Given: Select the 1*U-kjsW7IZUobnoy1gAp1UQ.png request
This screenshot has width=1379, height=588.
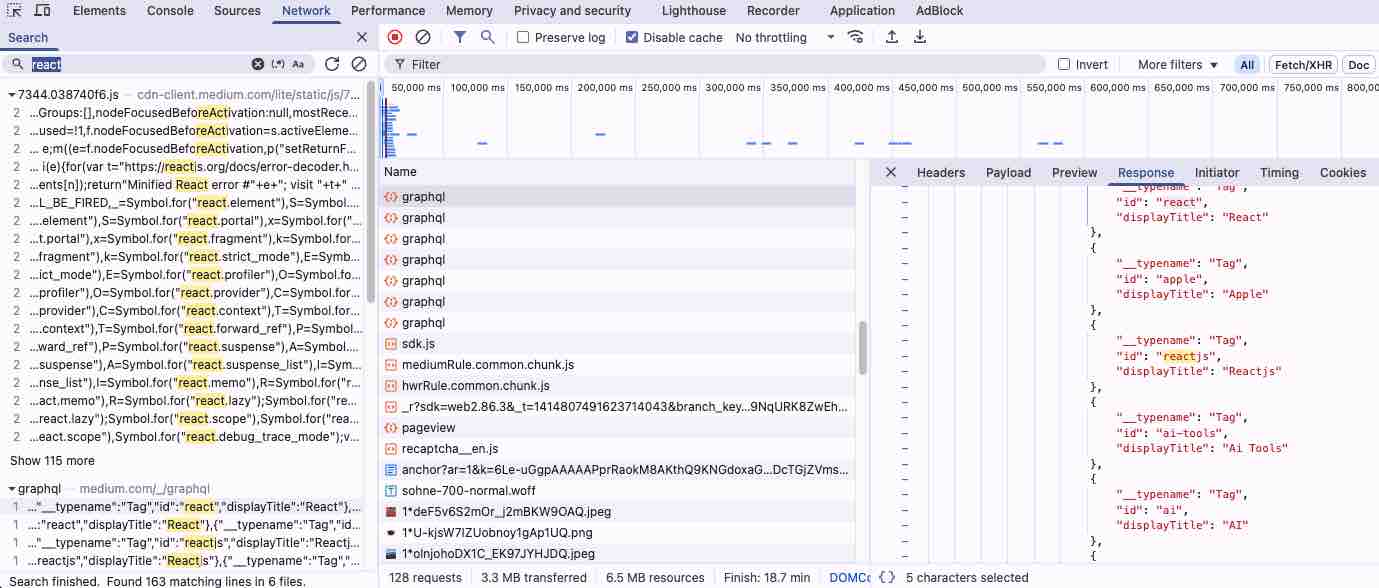Looking at the screenshot, I should coord(618,532).
